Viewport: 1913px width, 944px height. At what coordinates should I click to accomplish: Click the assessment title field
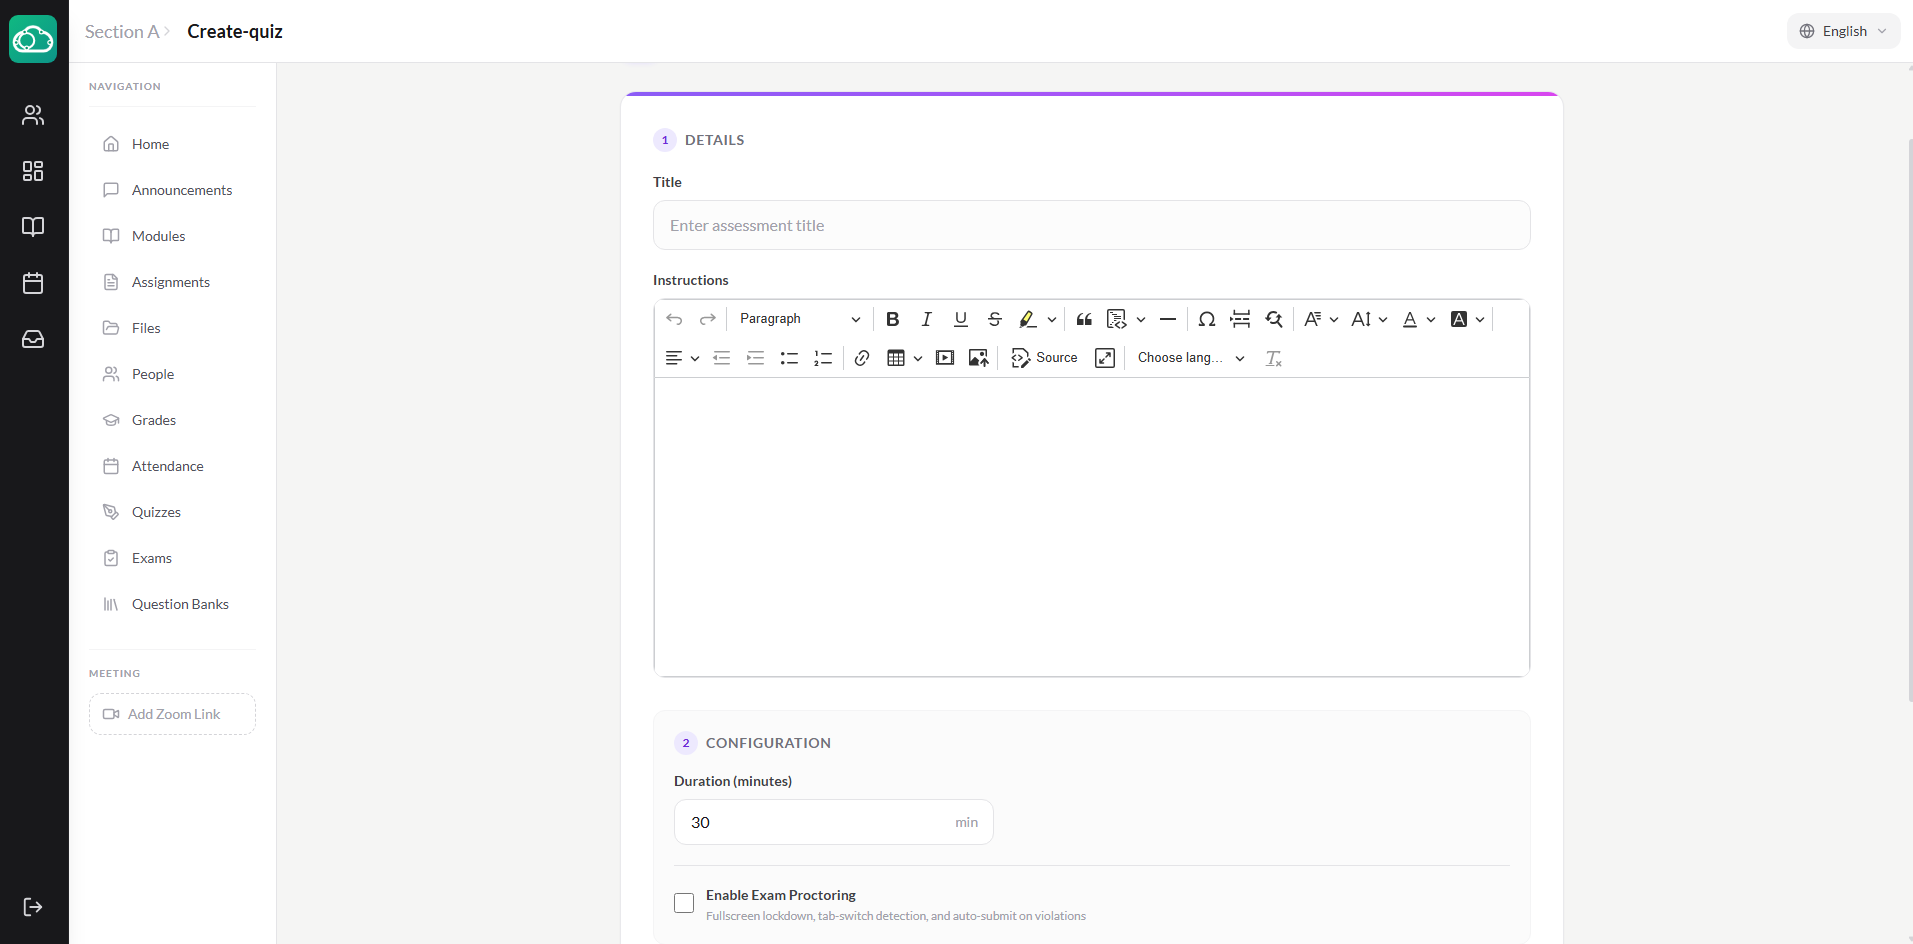pos(1091,225)
